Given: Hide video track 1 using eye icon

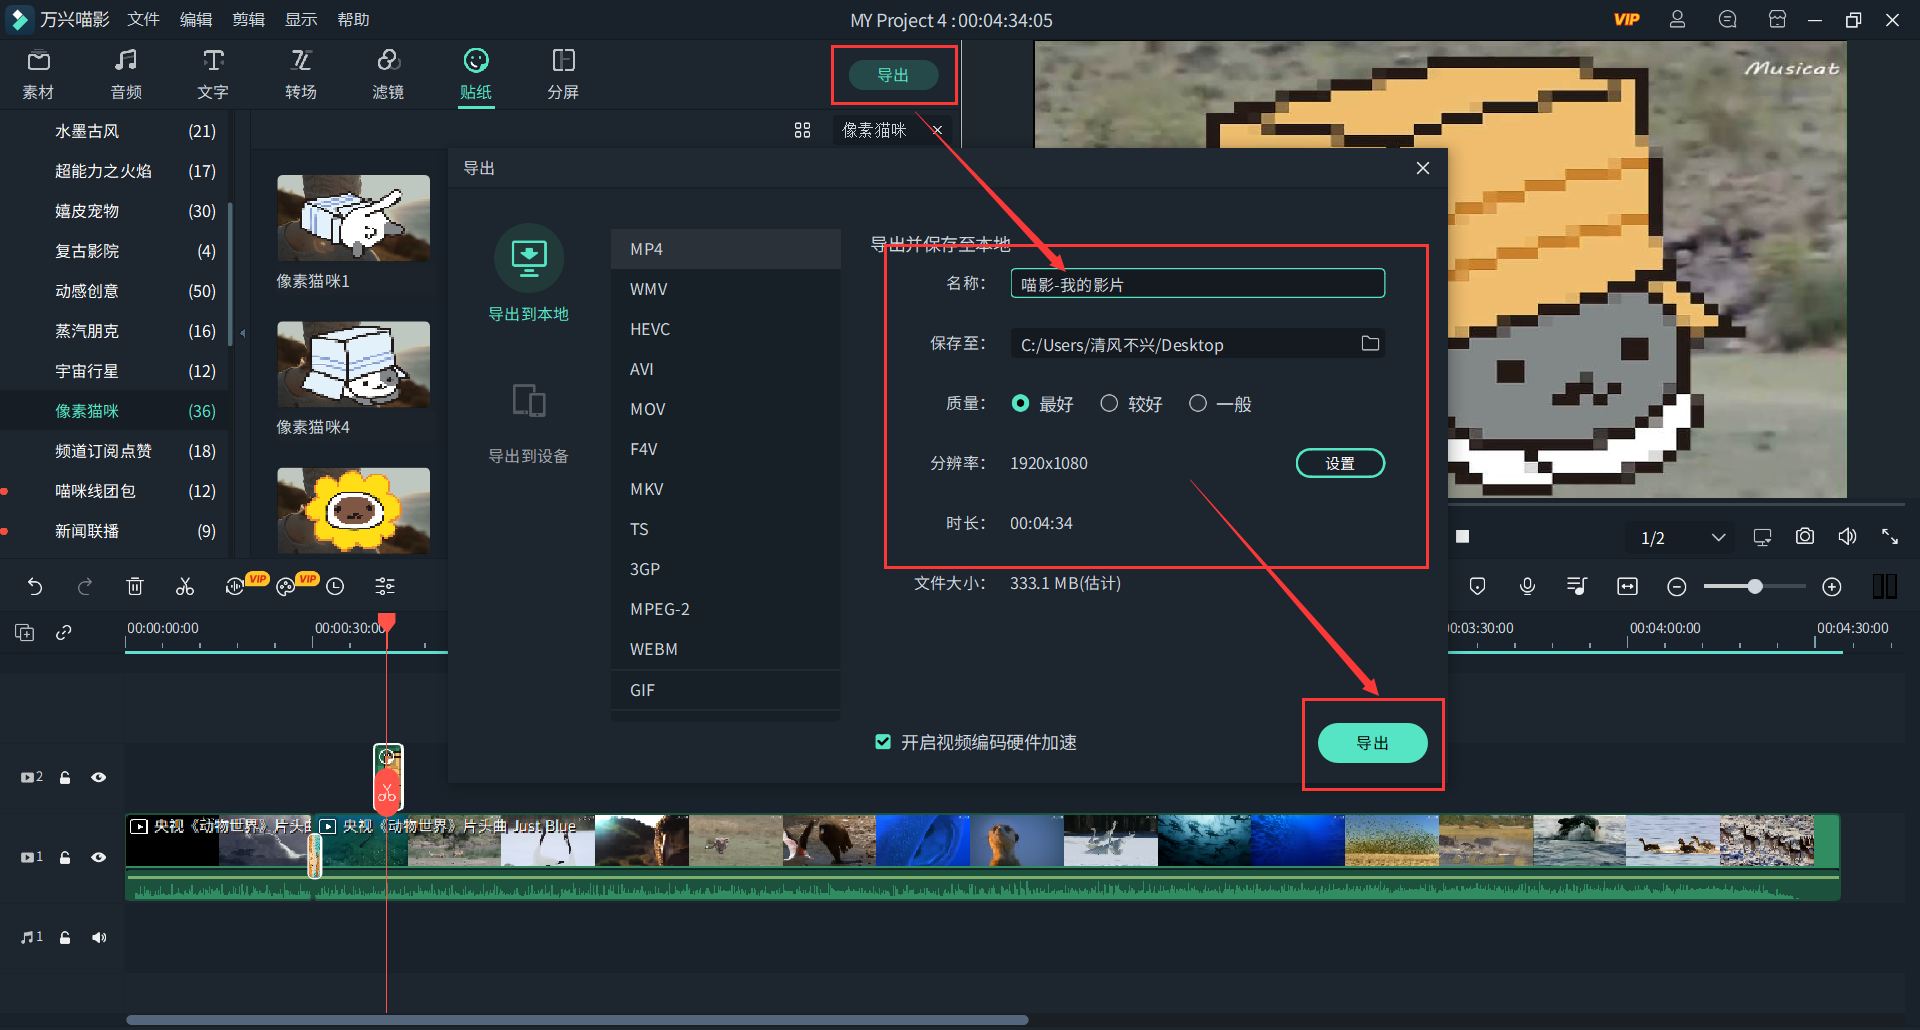Looking at the screenshot, I should pyautogui.click(x=99, y=857).
